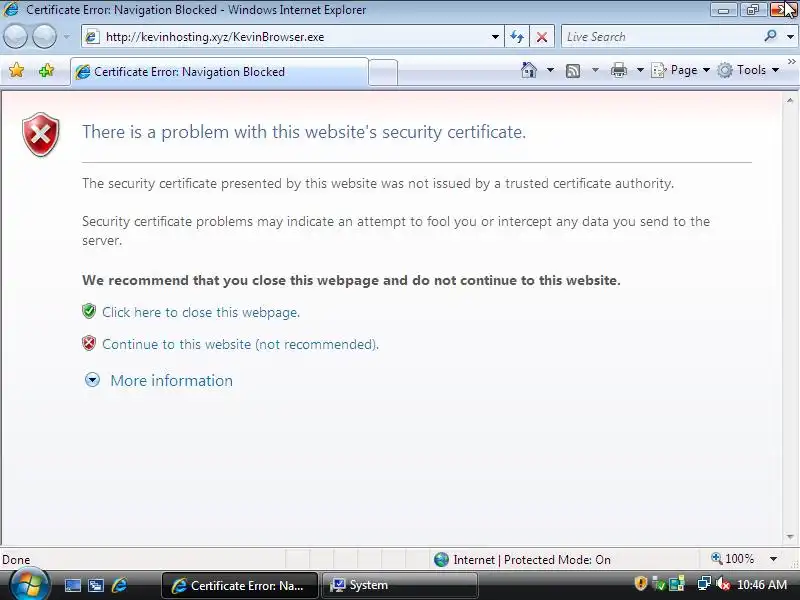The width and height of the screenshot is (800, 600).
Task: Click the Windows flag tray icon
Action: 677,584
